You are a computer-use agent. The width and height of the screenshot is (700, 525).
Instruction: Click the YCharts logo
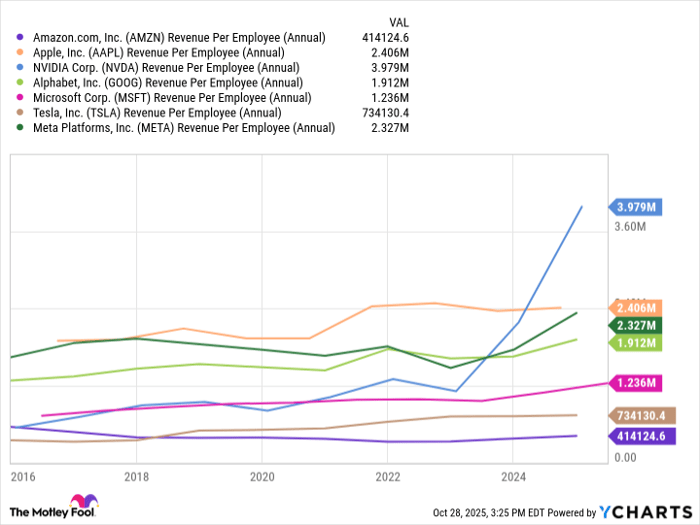click(646, 512)
